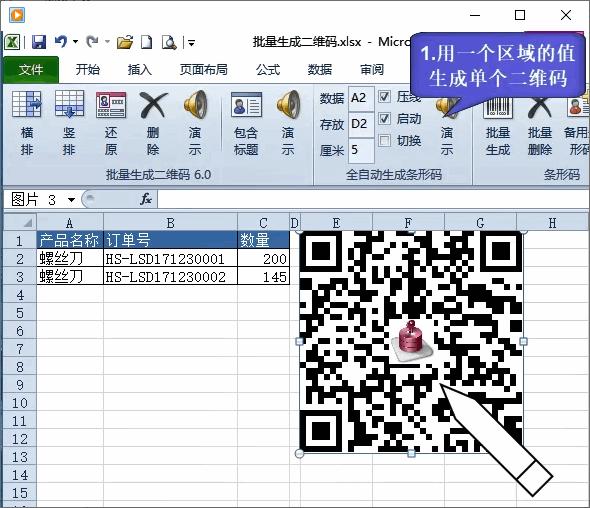Toggle the 压缩 checkbox
Viewport: 590px width, 508px height.
coord(384,97)
